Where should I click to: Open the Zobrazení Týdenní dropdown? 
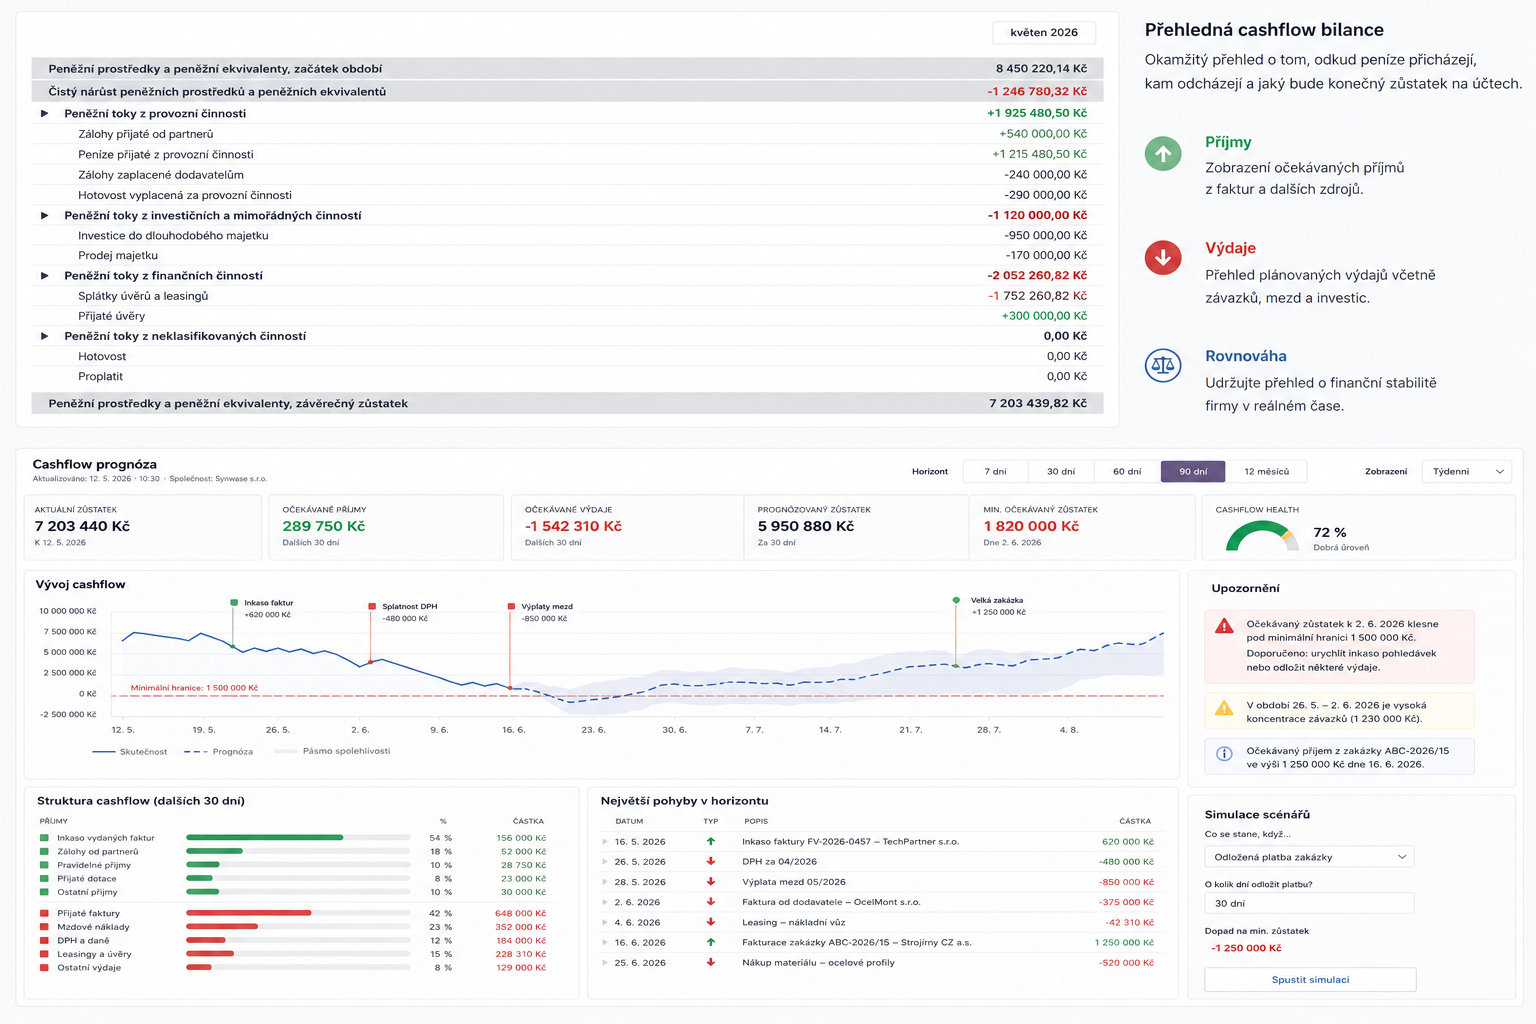pos(1466,472)
